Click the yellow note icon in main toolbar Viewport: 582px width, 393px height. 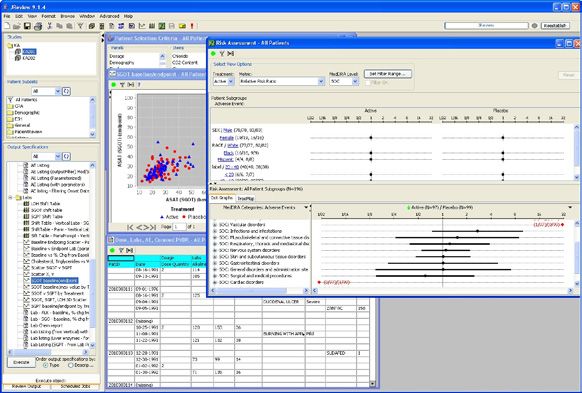[x=182, y=26]
